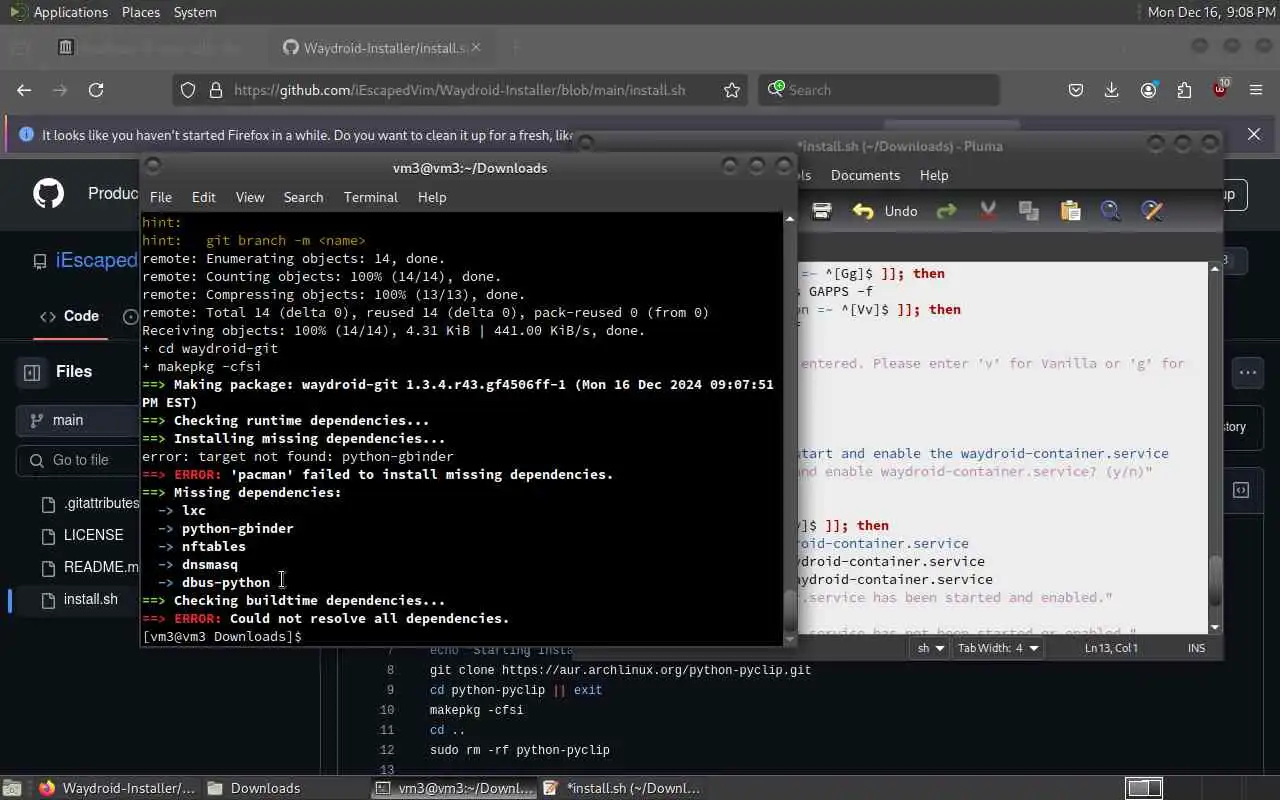Screen dimensions: 1280x800
Task: Click the tracking protection shield icon
Action: [188, 90]
